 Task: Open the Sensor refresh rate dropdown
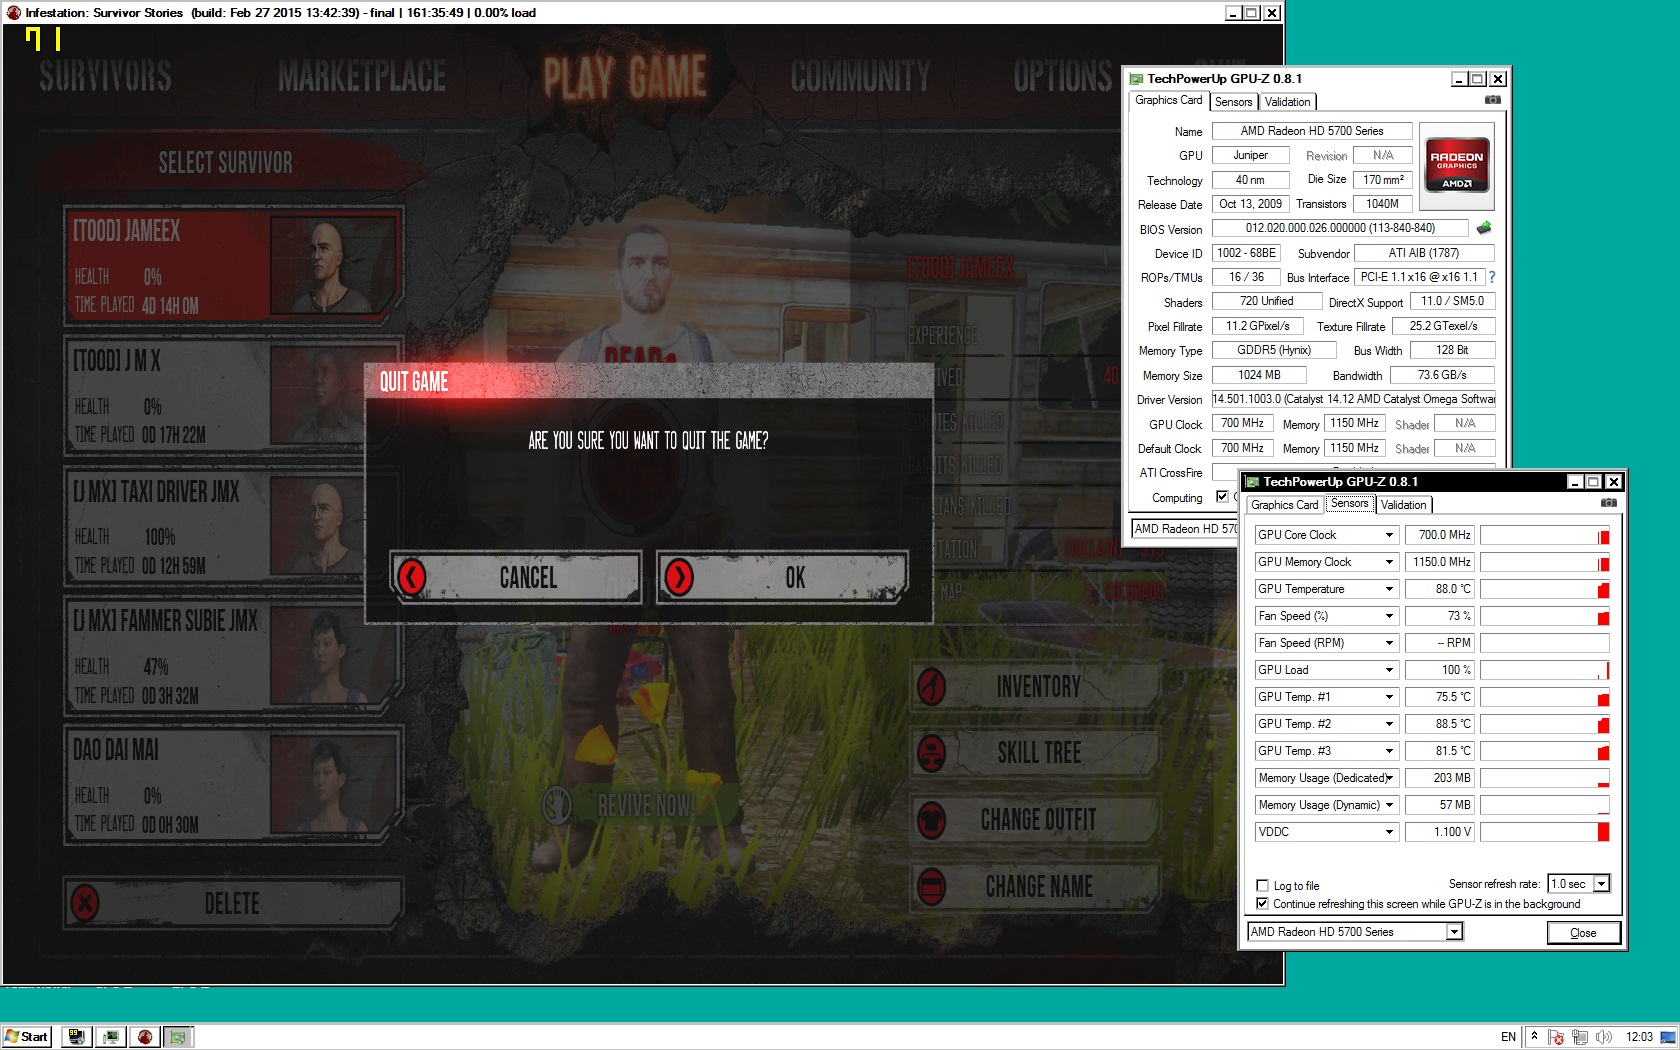(1601, 883)
